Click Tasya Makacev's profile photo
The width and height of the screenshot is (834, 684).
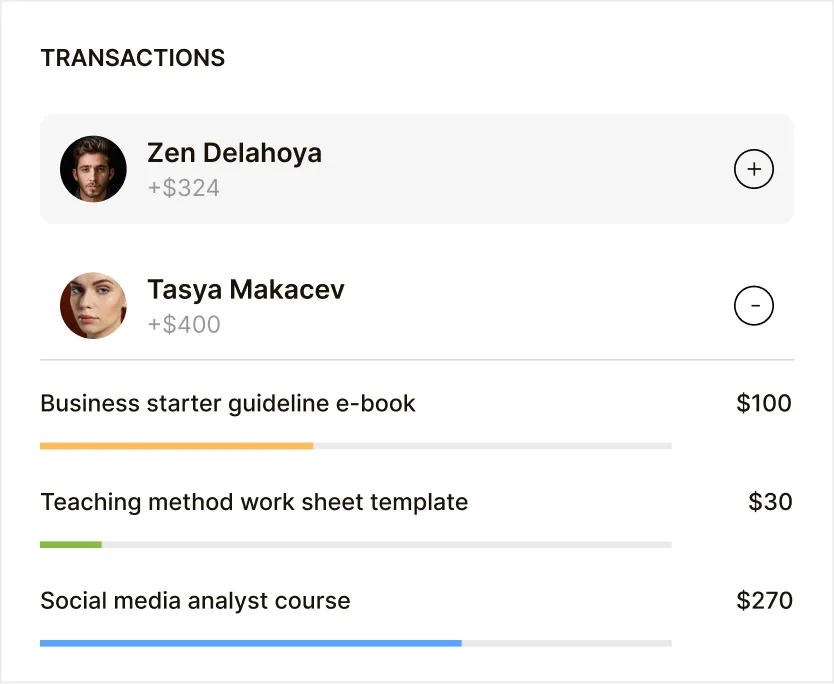[x=93, y=305]
